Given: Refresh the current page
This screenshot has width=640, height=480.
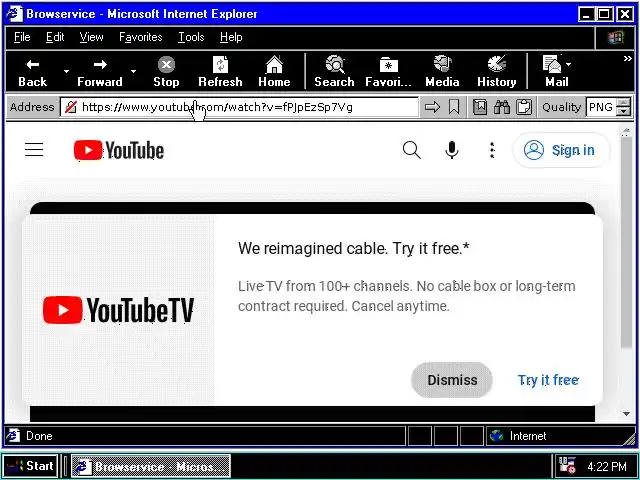Looking at the screenshot, I should pos(220,72).
